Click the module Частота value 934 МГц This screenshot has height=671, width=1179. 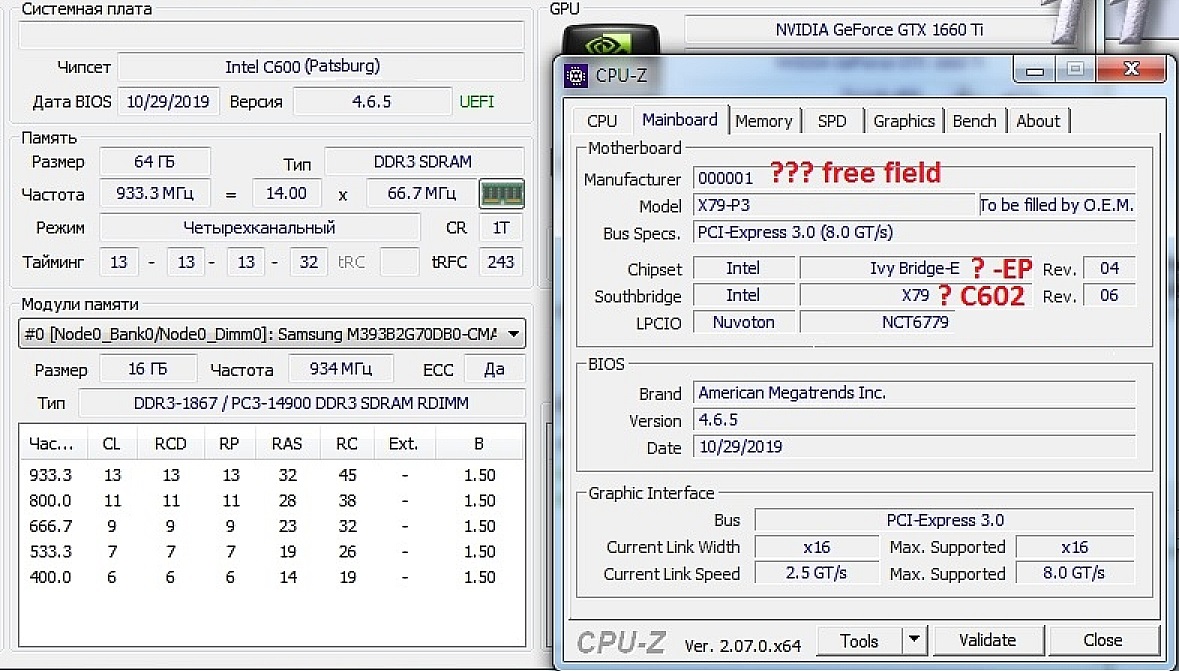click(x=341, y=369)
